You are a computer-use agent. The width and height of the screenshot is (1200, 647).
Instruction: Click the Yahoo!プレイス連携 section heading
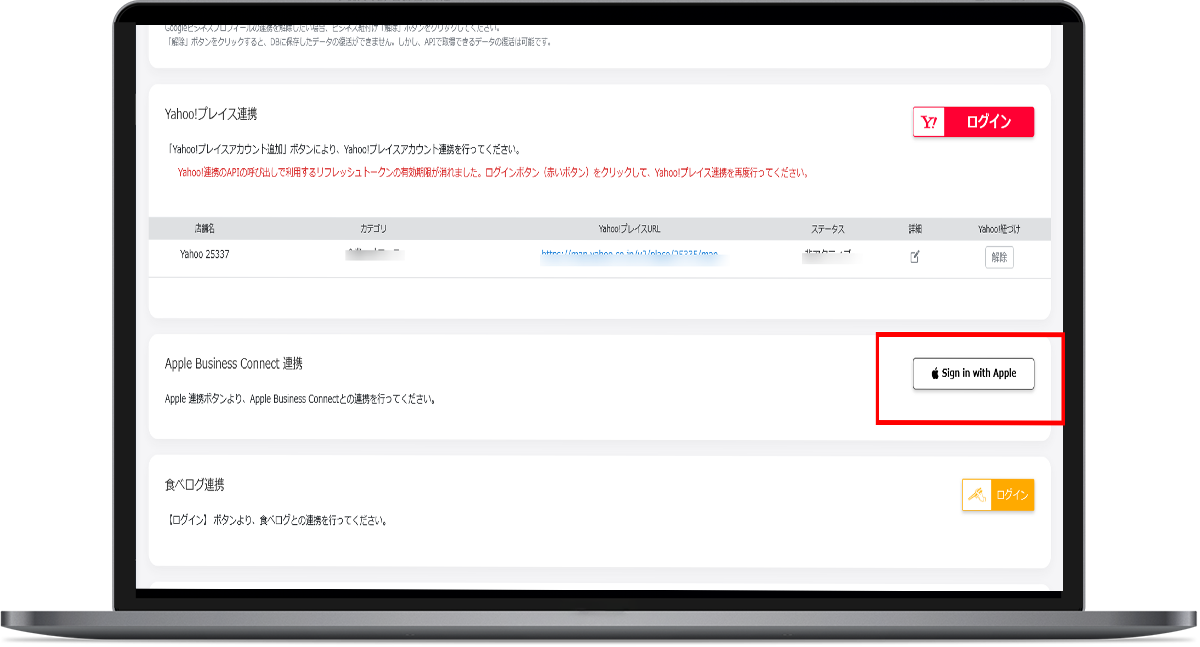tap(213, 116)
